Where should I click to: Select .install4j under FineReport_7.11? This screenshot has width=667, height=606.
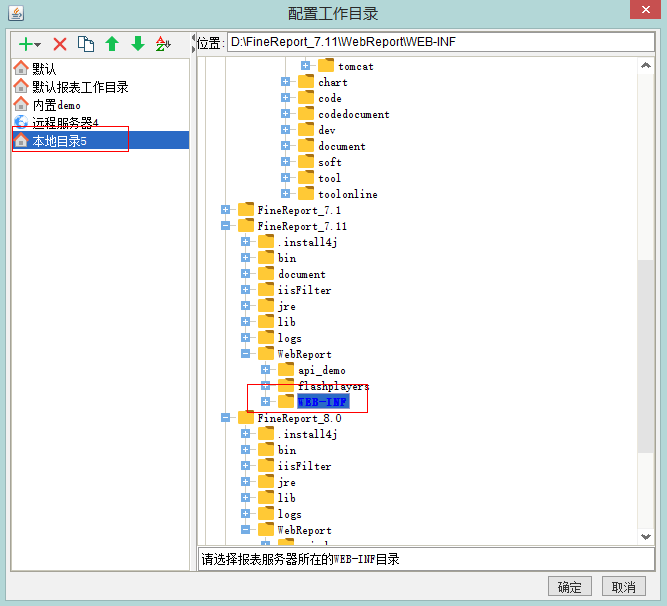tap(307, 242)
